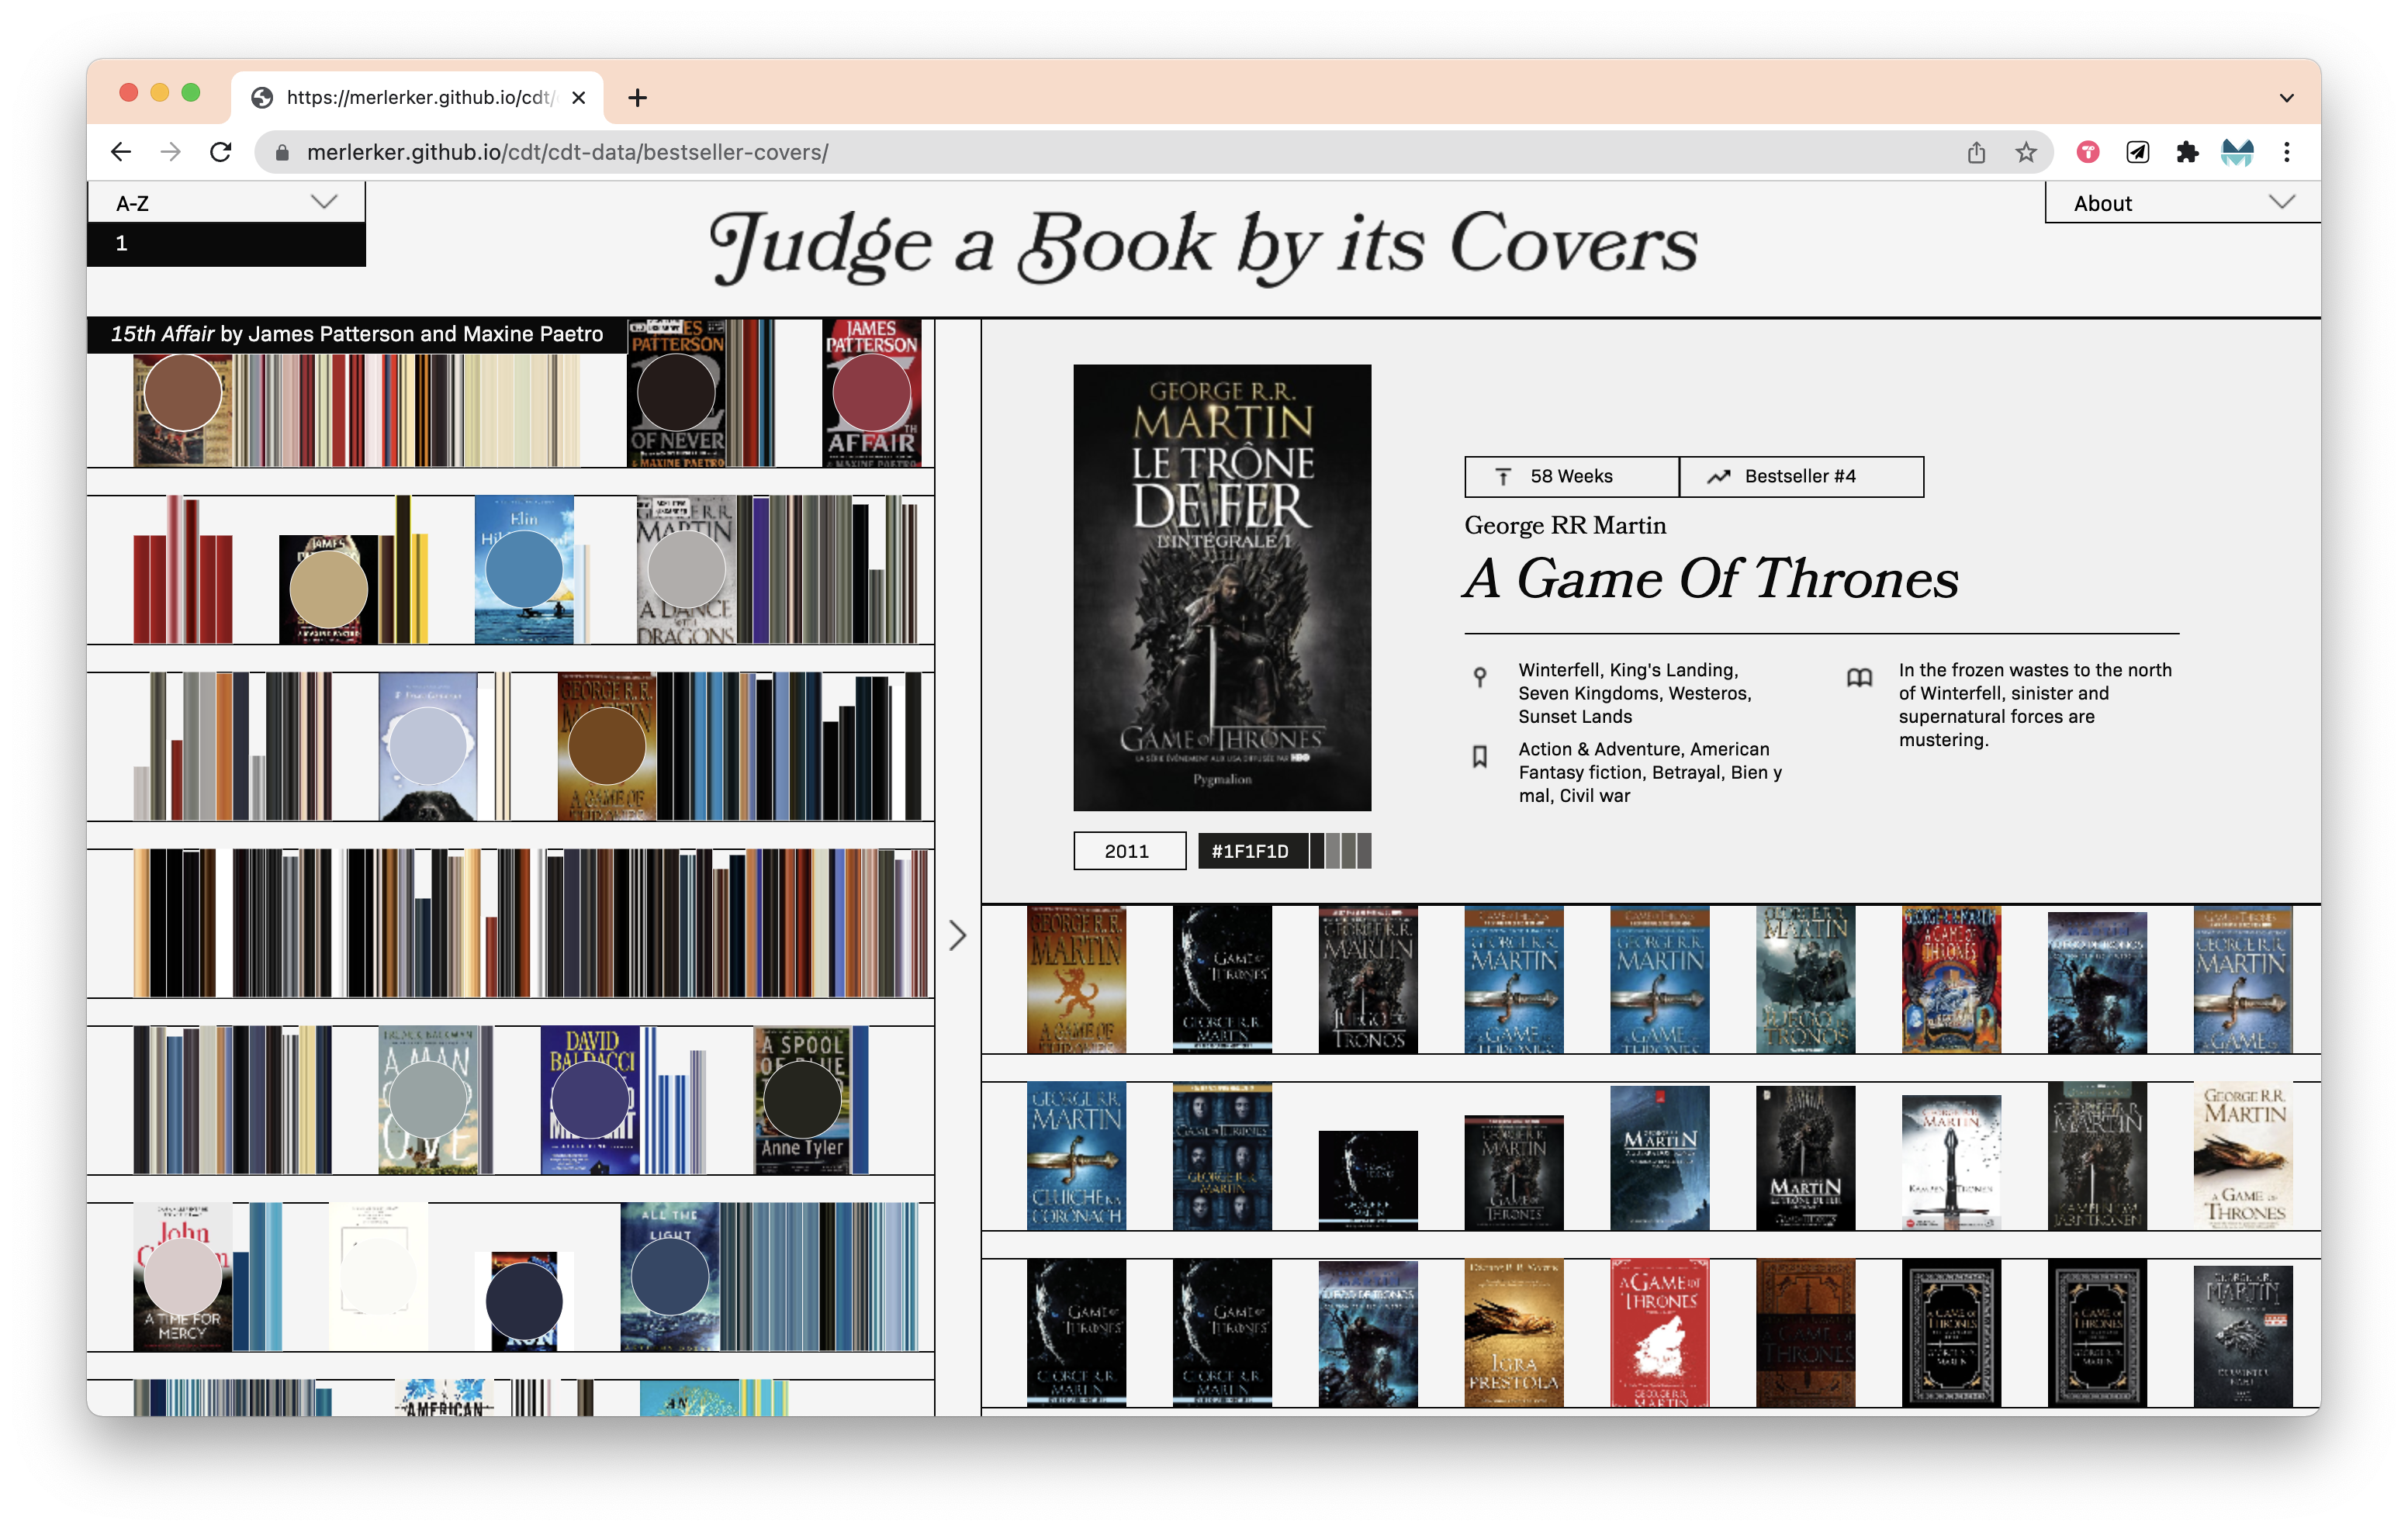Click the 2011 year label
The height and width of the screenshot is (1531, 2408).
(x=1129, y=851)
